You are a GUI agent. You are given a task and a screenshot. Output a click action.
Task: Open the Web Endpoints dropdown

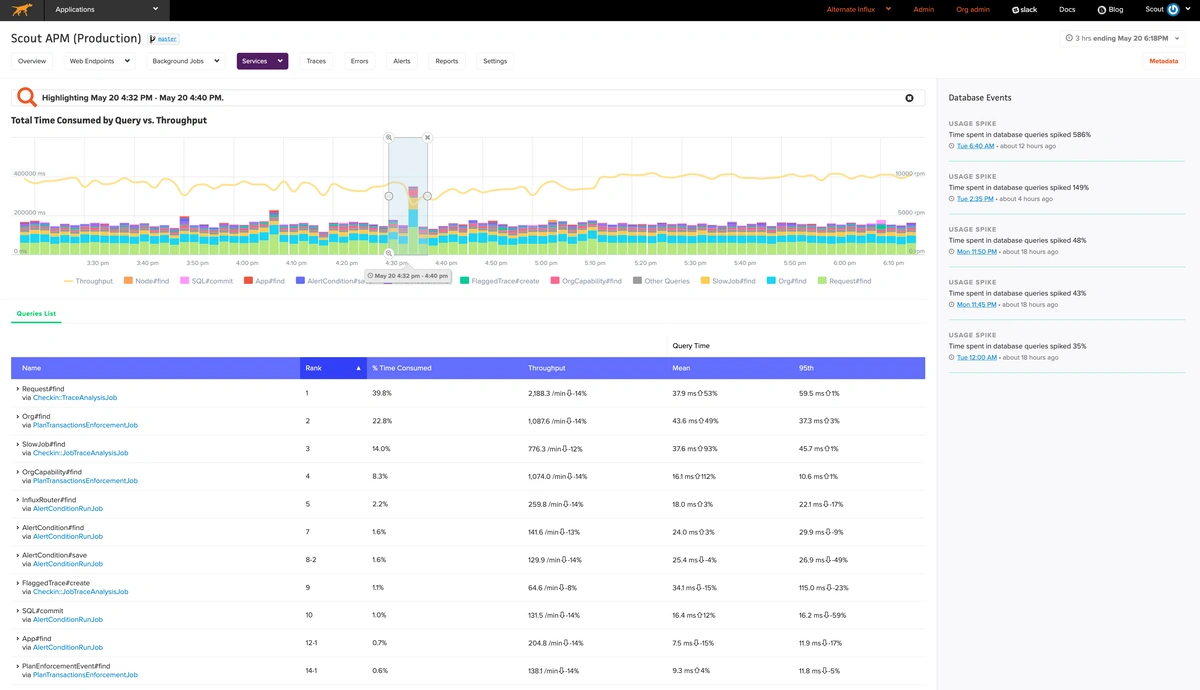(x=99, y=61)
